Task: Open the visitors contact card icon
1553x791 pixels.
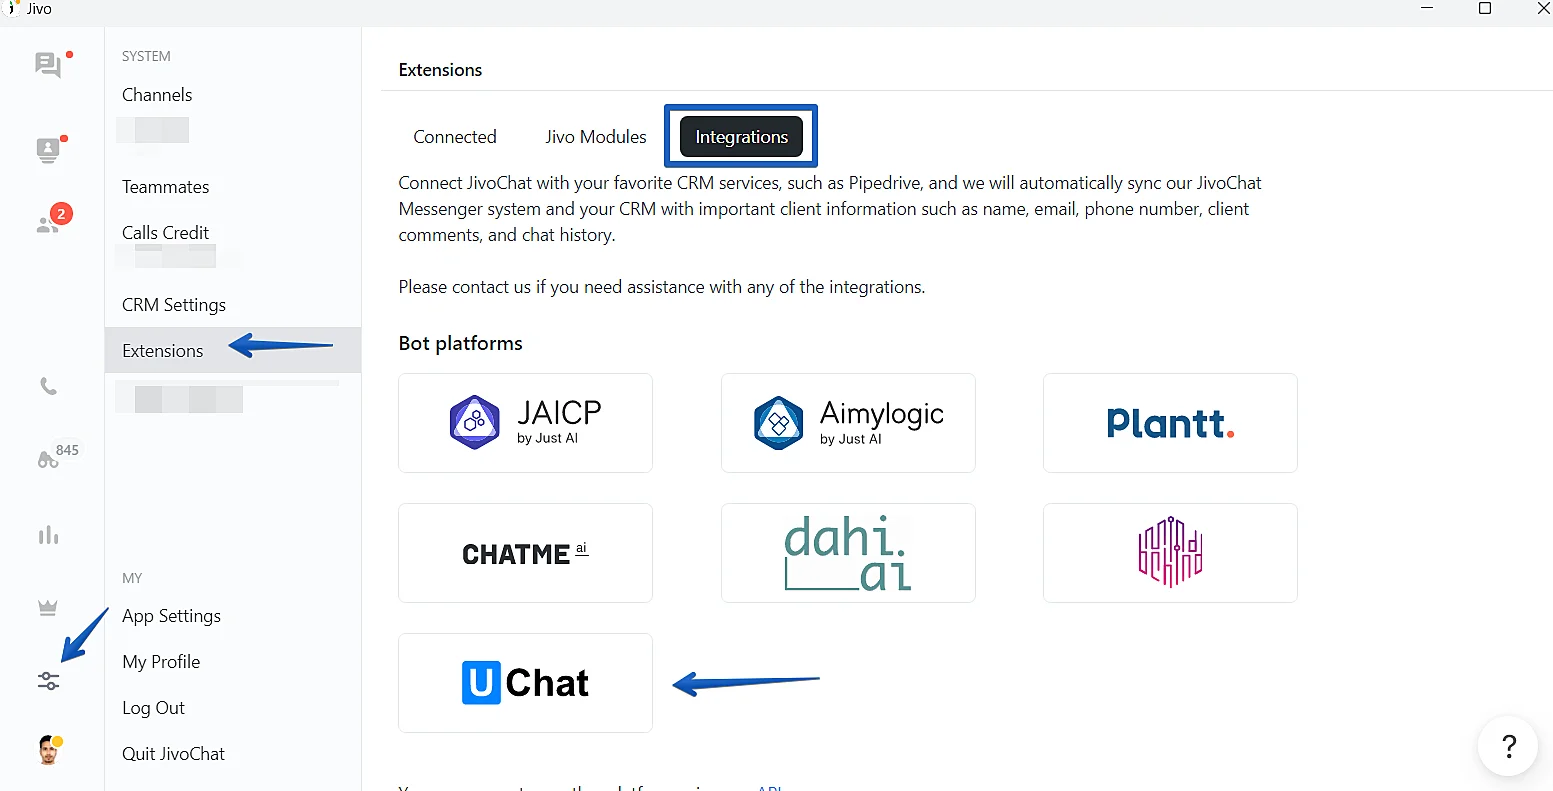Action: tap(48, 150)
